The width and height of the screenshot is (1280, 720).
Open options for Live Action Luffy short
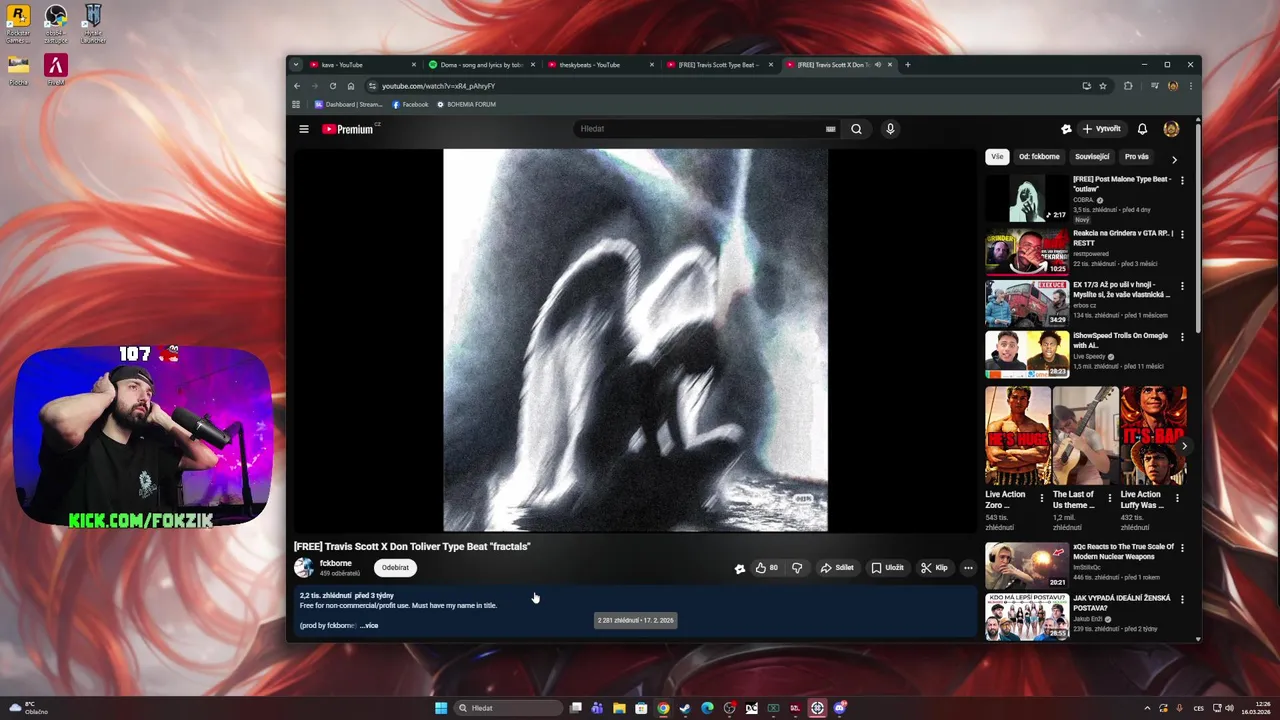click(1177, 497)
